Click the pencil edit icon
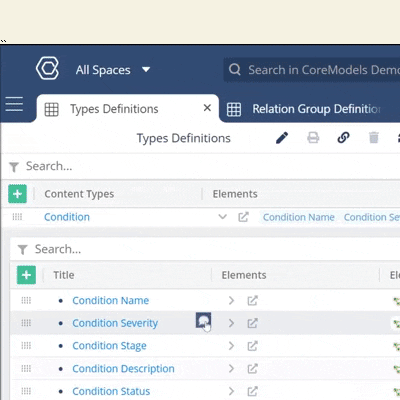Screen dimensions: 400x400 tap(282, 137)
